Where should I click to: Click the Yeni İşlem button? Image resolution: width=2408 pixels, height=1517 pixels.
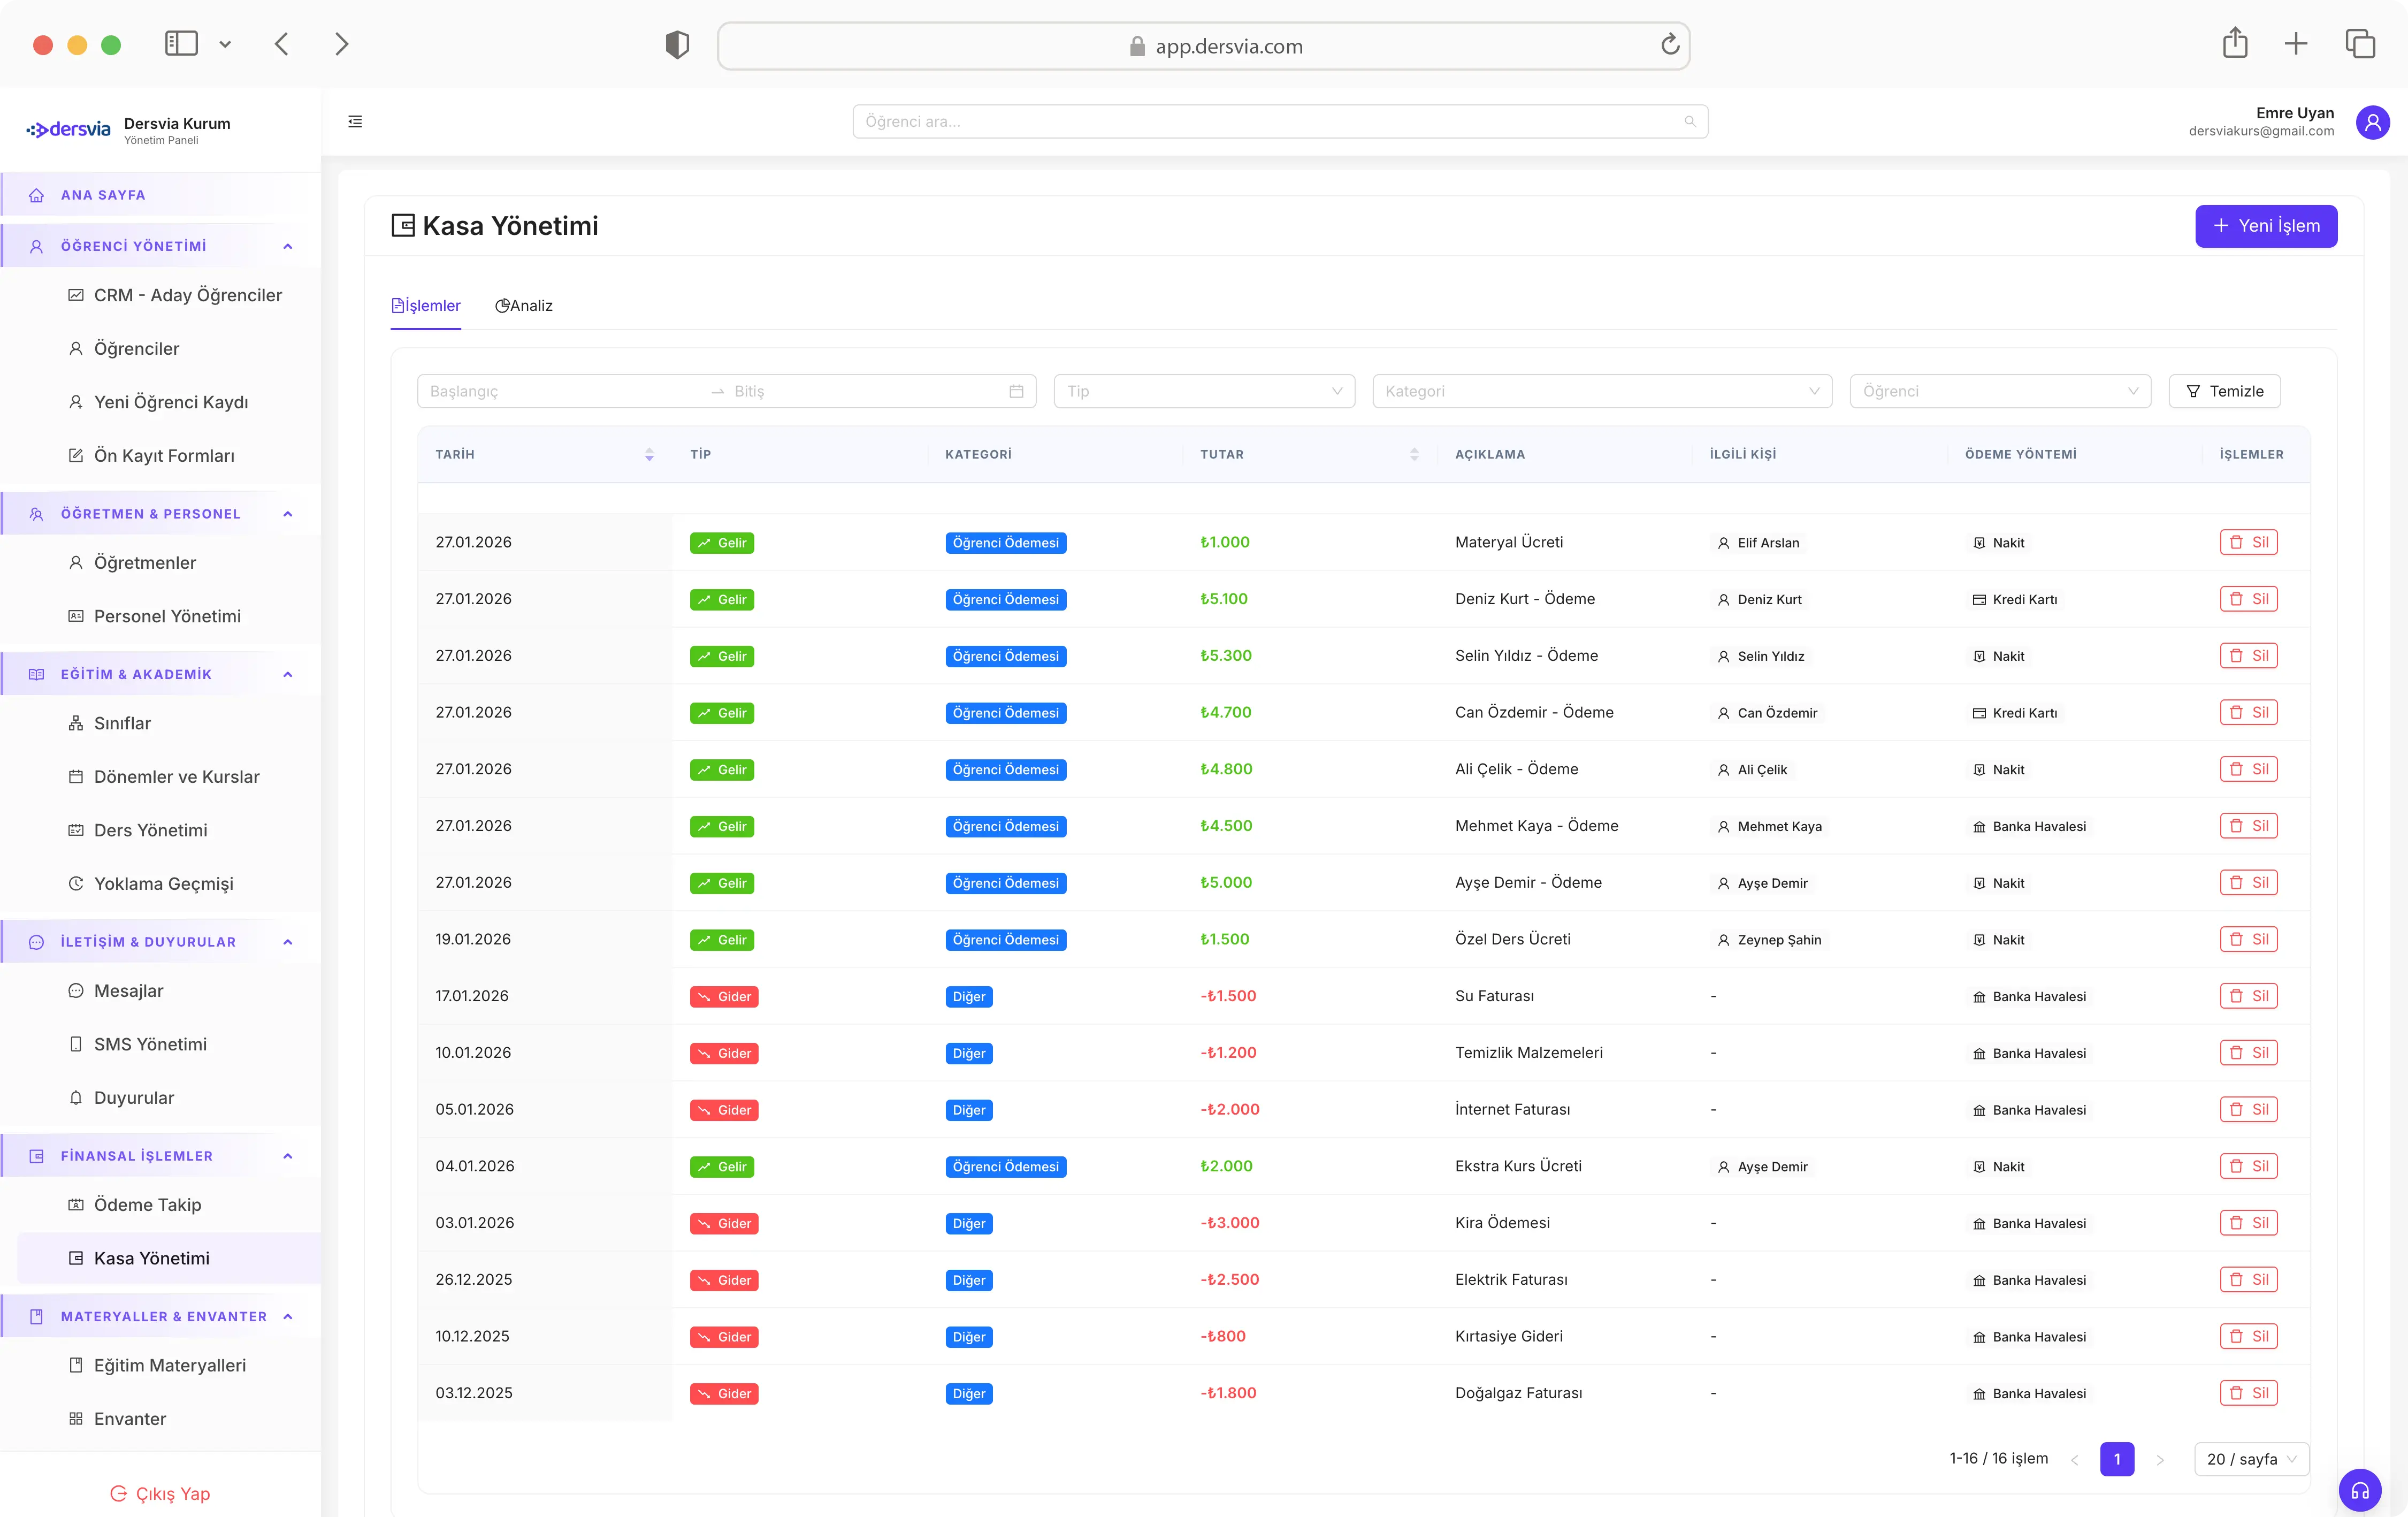2265,226
